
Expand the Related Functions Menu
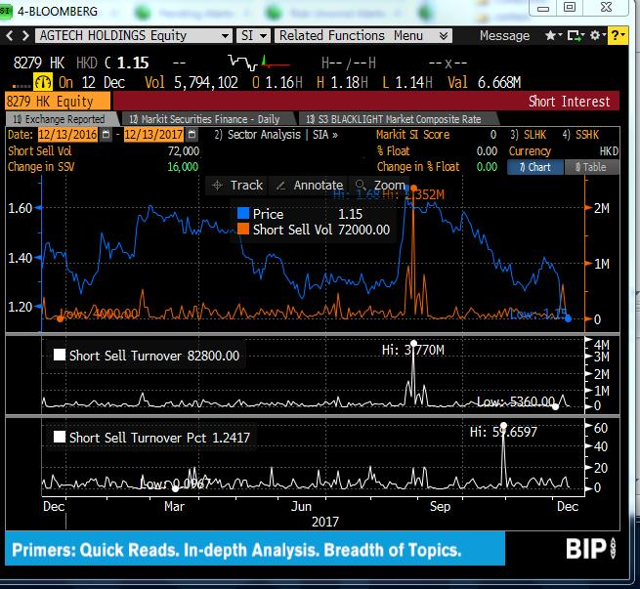(x=363, y=36)
